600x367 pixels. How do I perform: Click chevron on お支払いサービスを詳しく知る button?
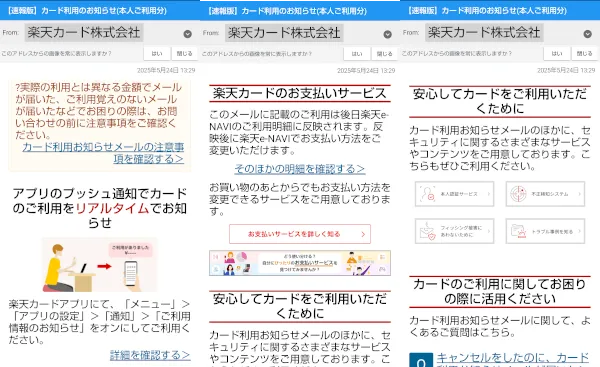(x=363, y=234)
